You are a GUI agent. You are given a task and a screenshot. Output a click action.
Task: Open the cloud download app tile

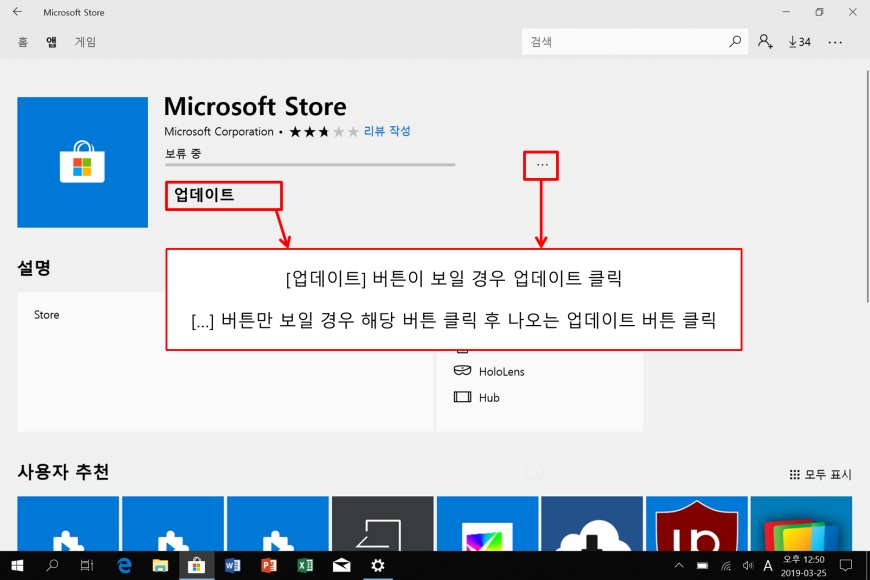[x=592, y=523]
